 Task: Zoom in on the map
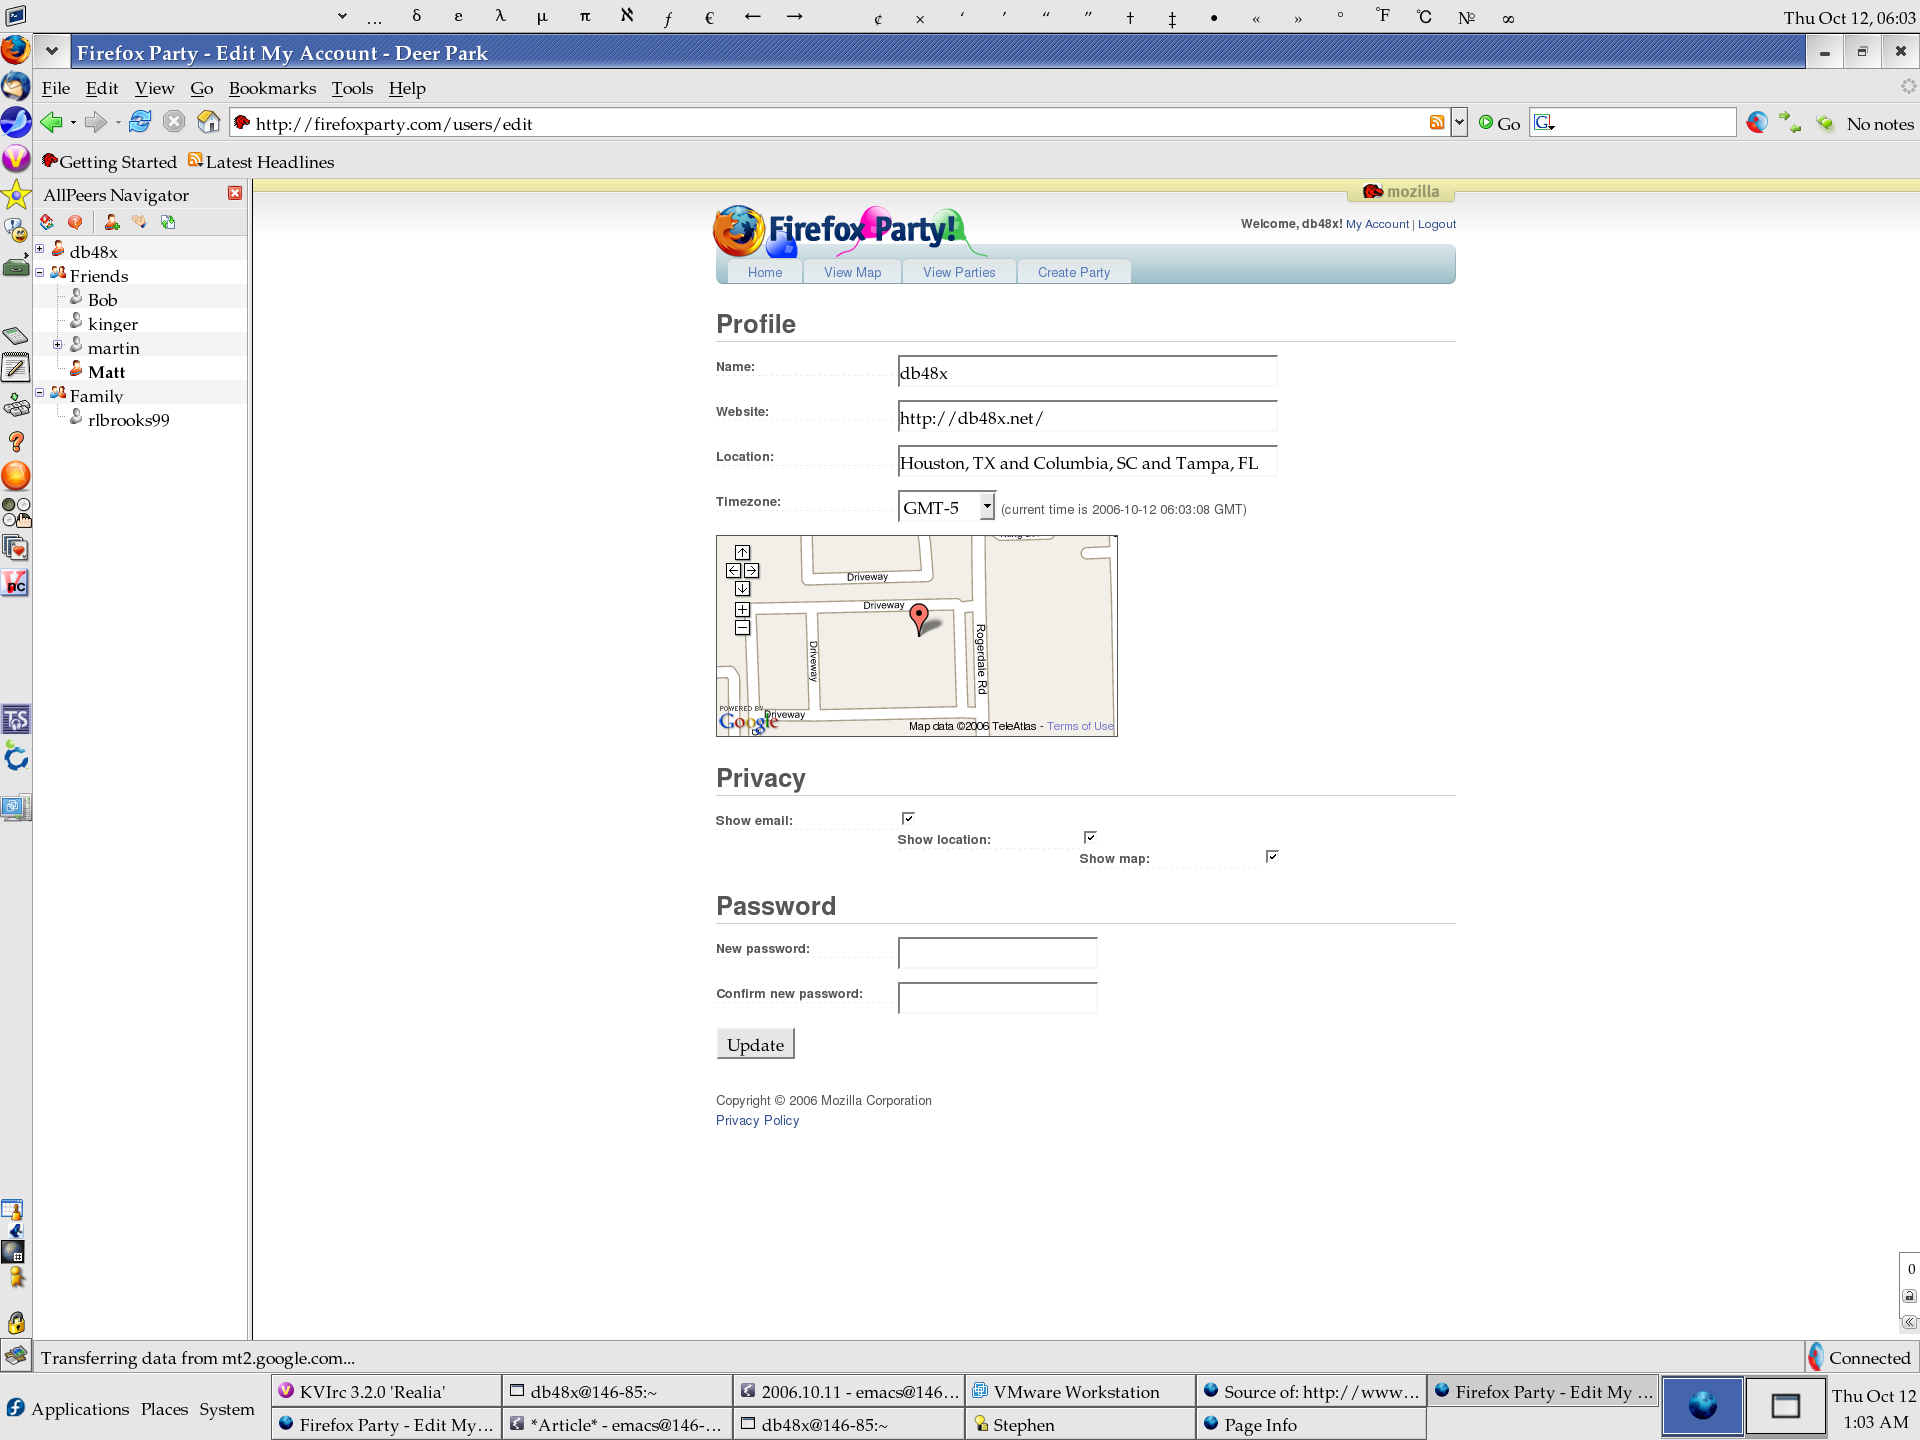pos(742,609)
